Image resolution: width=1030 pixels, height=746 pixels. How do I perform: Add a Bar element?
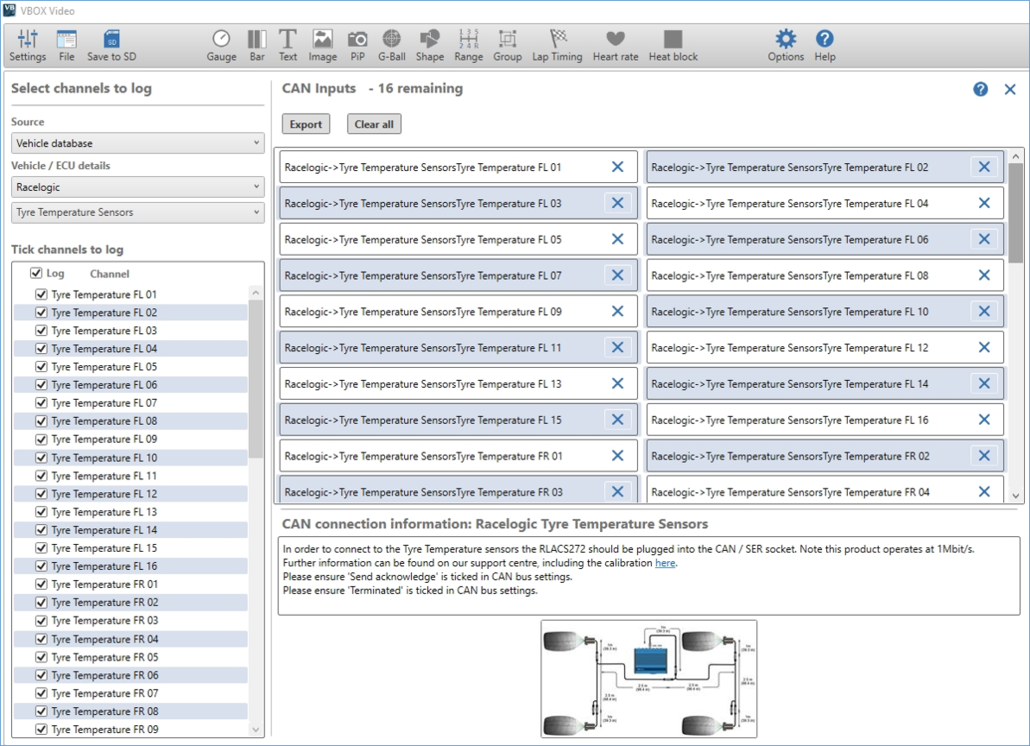(257, 45)
